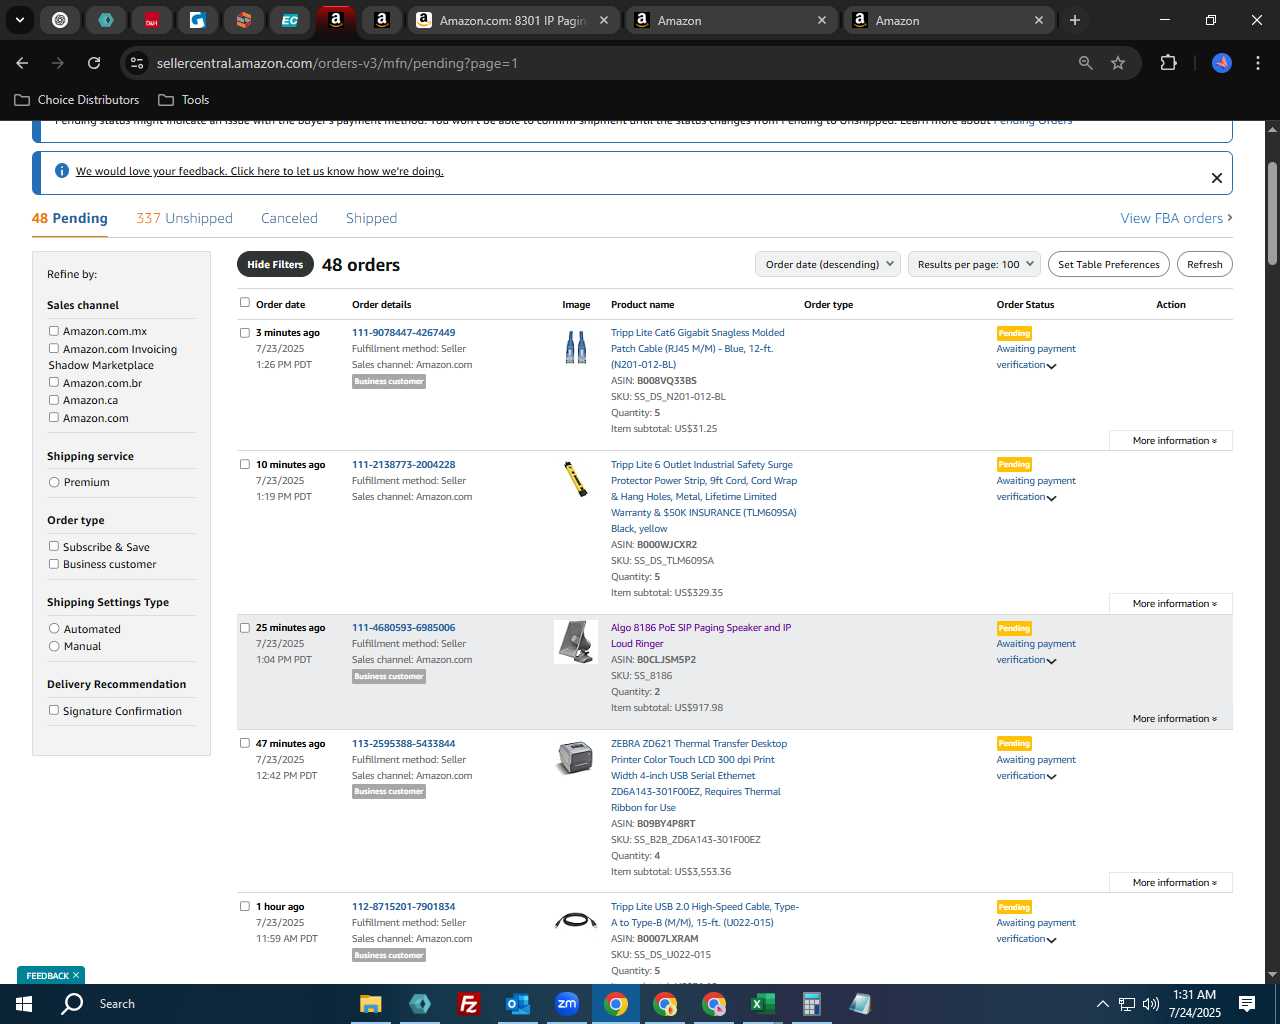
Task: Open the Order date (descending) sort dropdown
Action: click(x=828, y=264)
